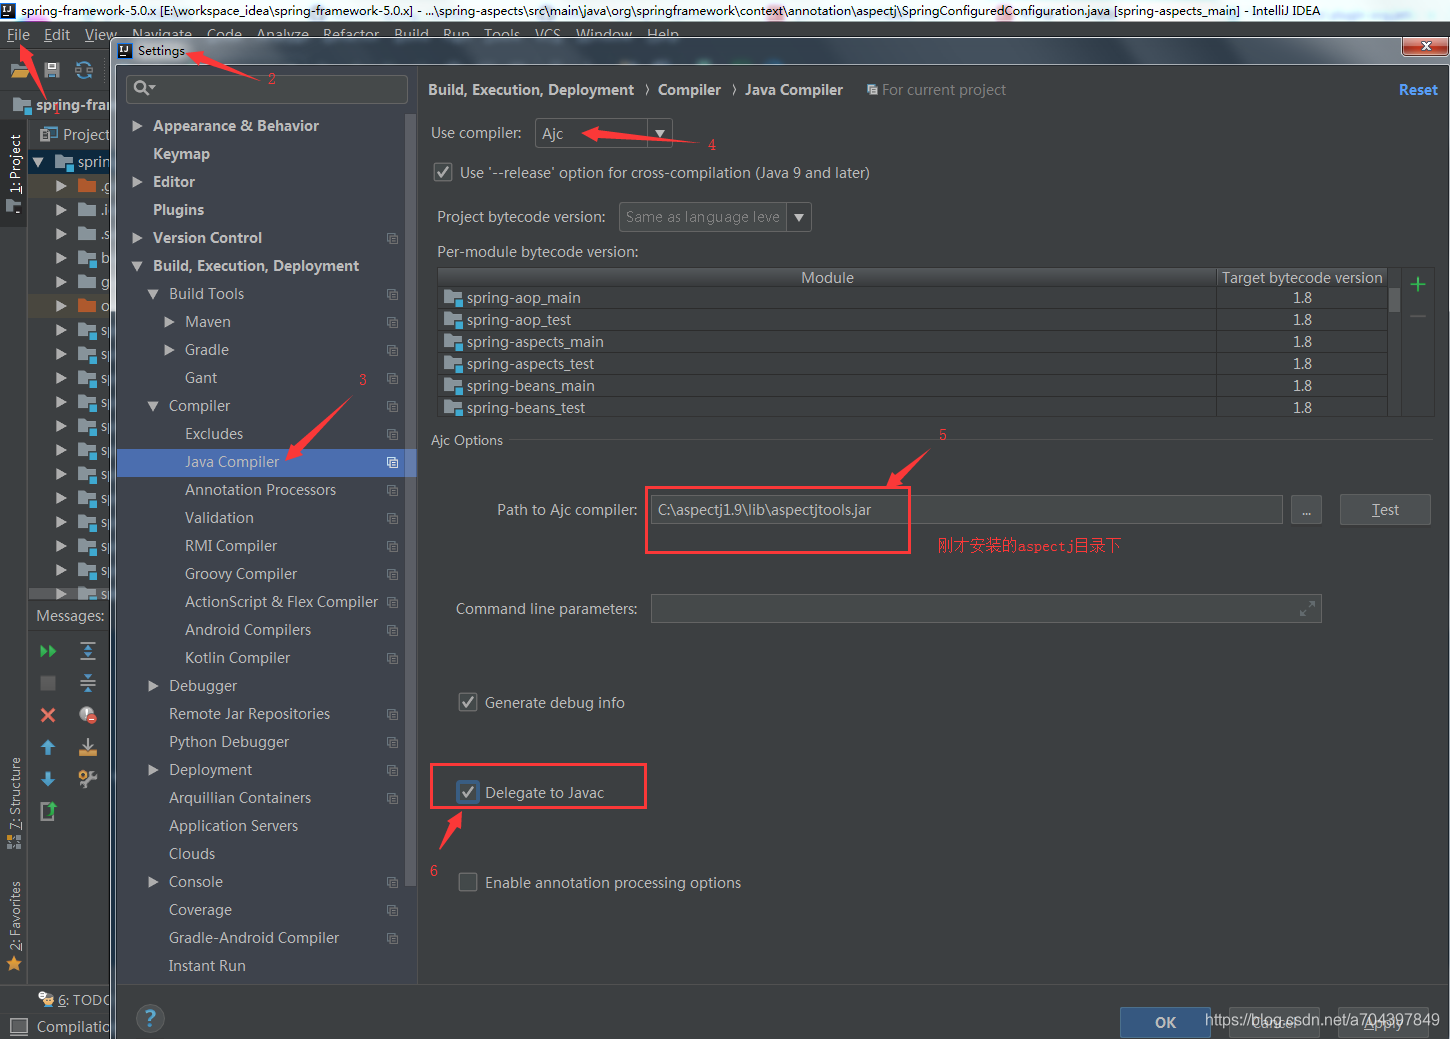This screenshot has height=1039, width=1450.
Task: Click the Collapse All icon in Messages
Action: tap(88, 683)
